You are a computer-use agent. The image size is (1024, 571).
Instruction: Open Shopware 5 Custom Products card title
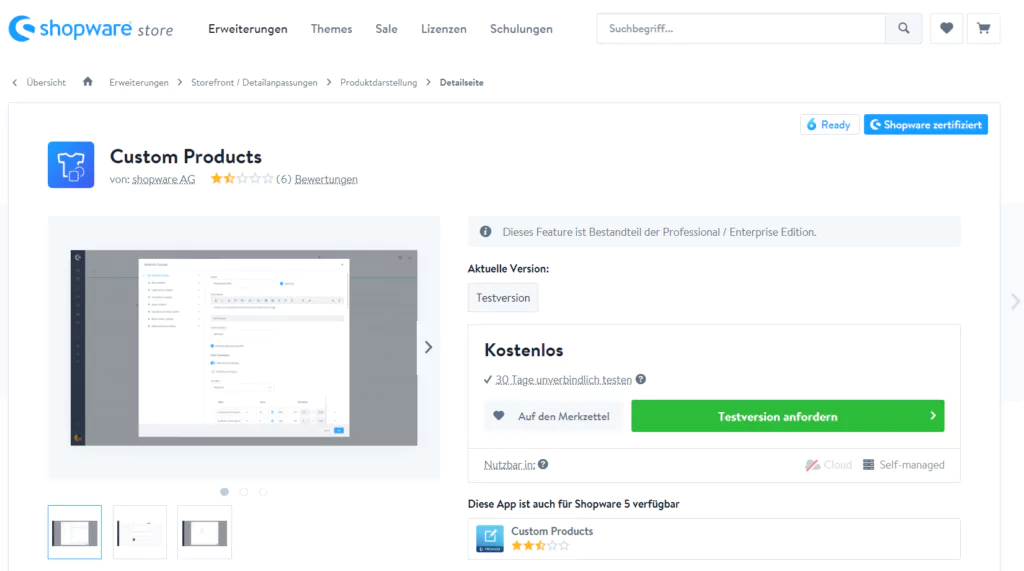coord(552,531)
